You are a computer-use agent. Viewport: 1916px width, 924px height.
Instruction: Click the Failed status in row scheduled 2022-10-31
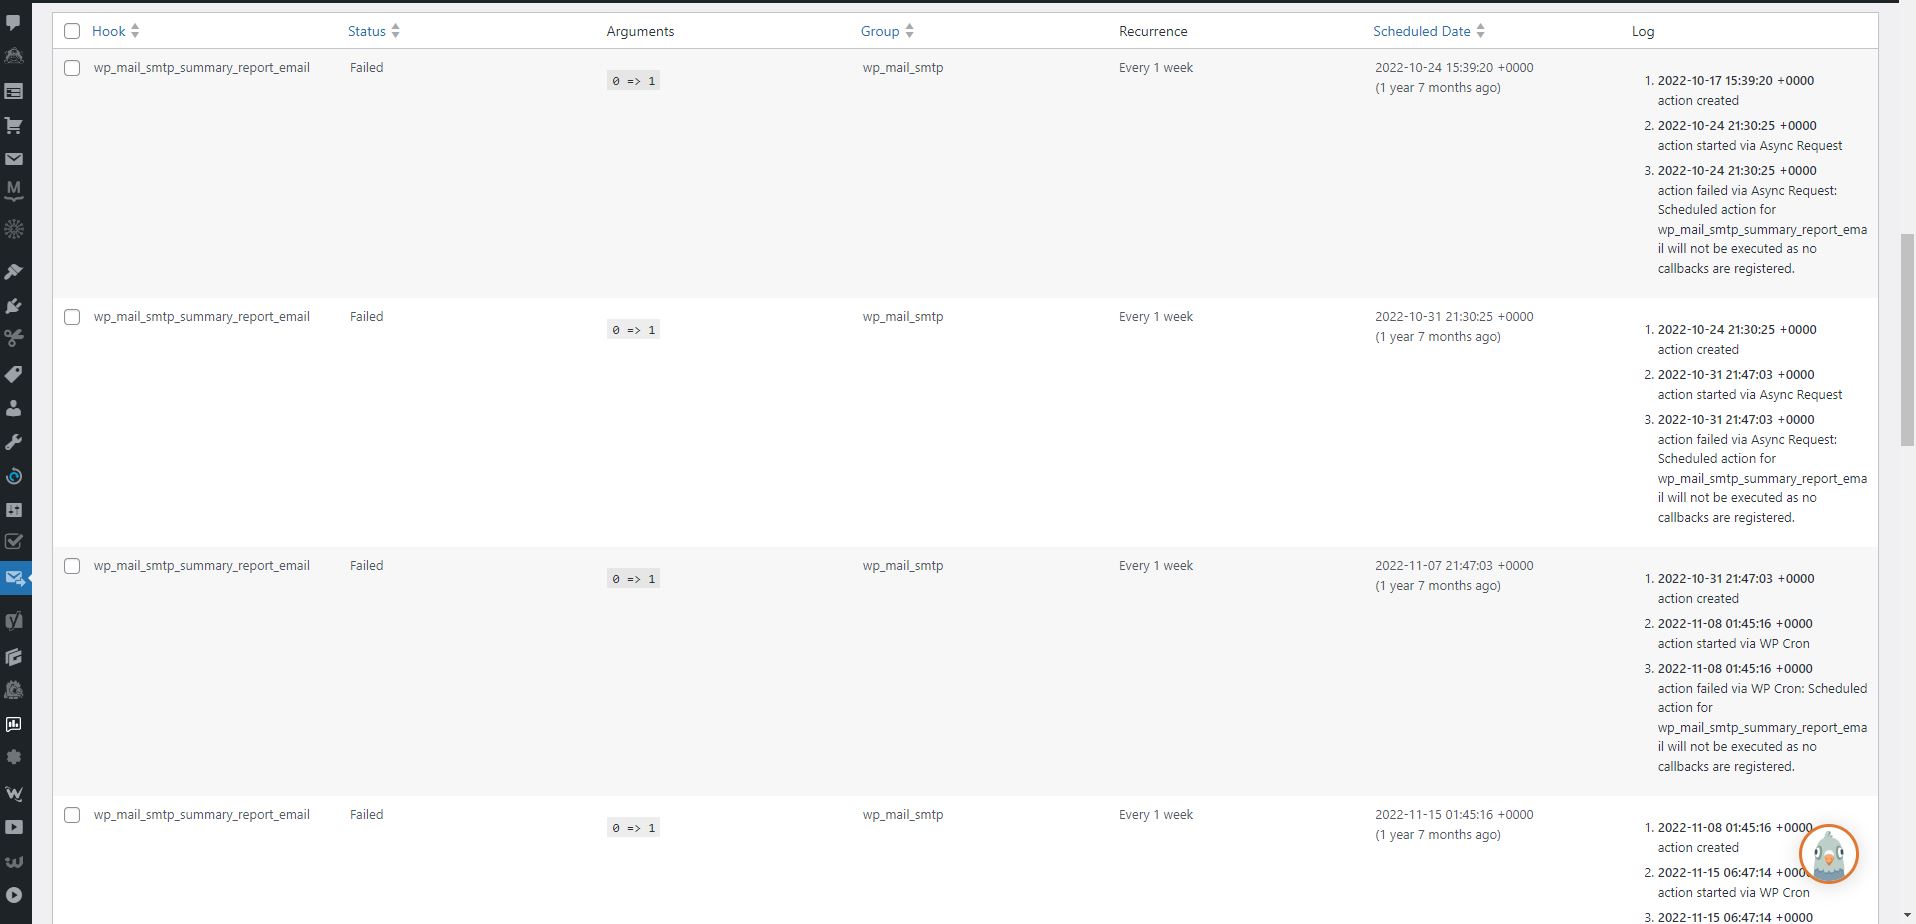[x=367, y=317]
